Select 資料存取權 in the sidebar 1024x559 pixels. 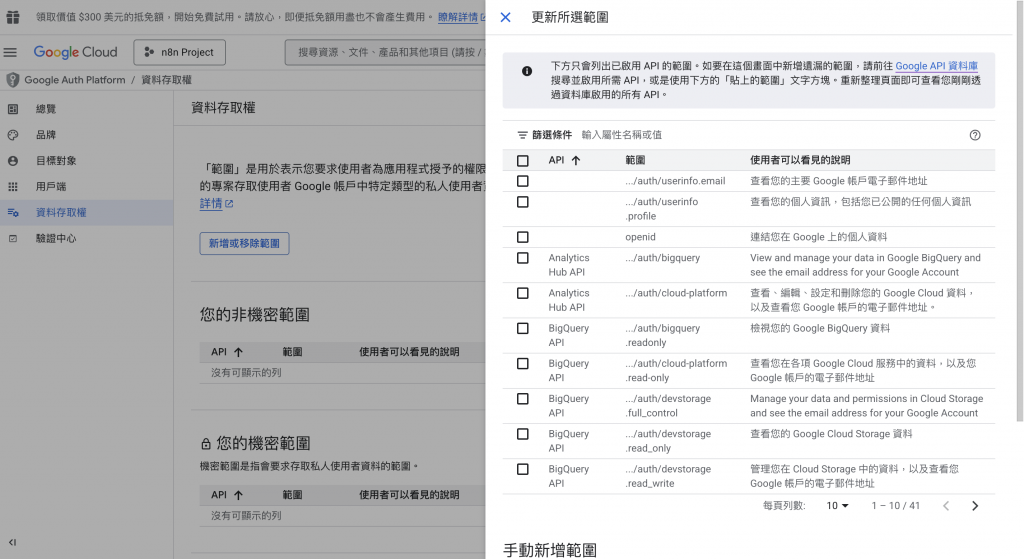[x=86, y=212]
